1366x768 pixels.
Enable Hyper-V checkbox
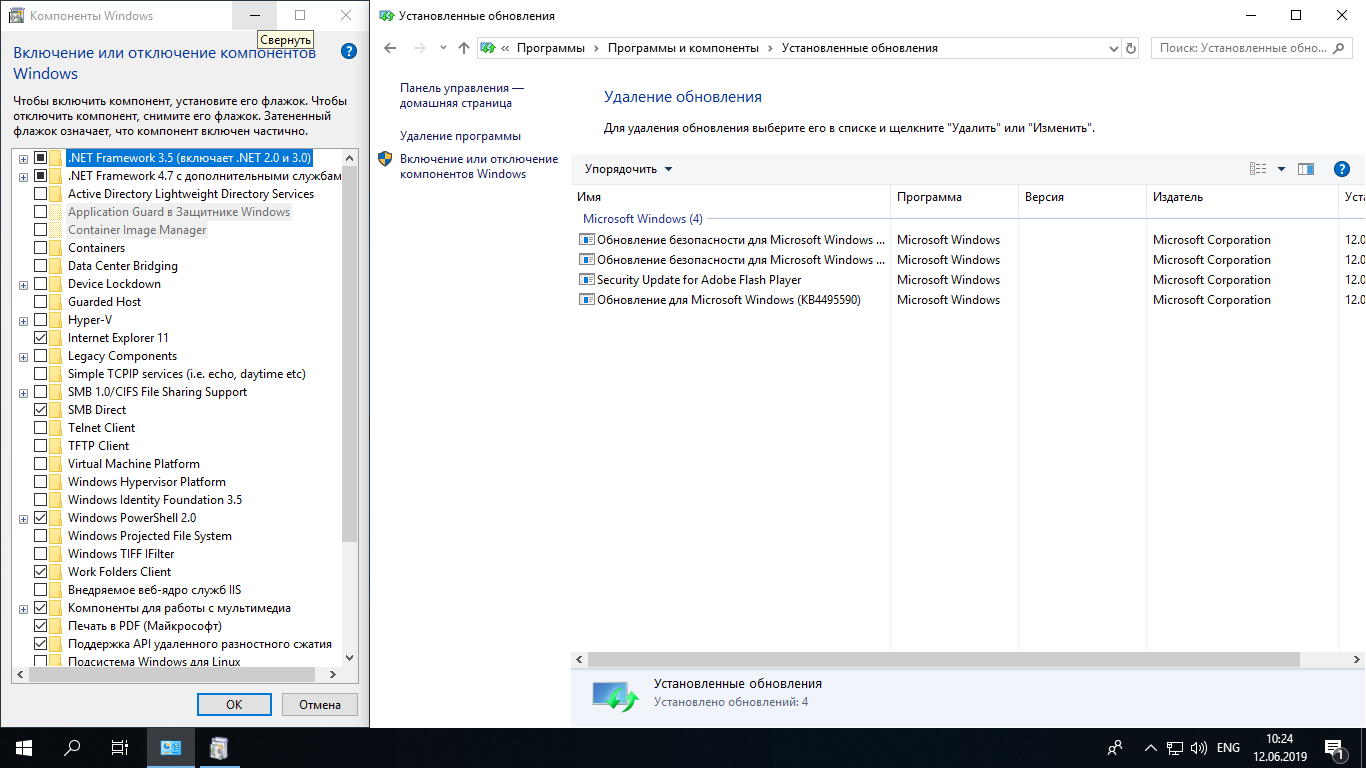[x=40, y=320]
